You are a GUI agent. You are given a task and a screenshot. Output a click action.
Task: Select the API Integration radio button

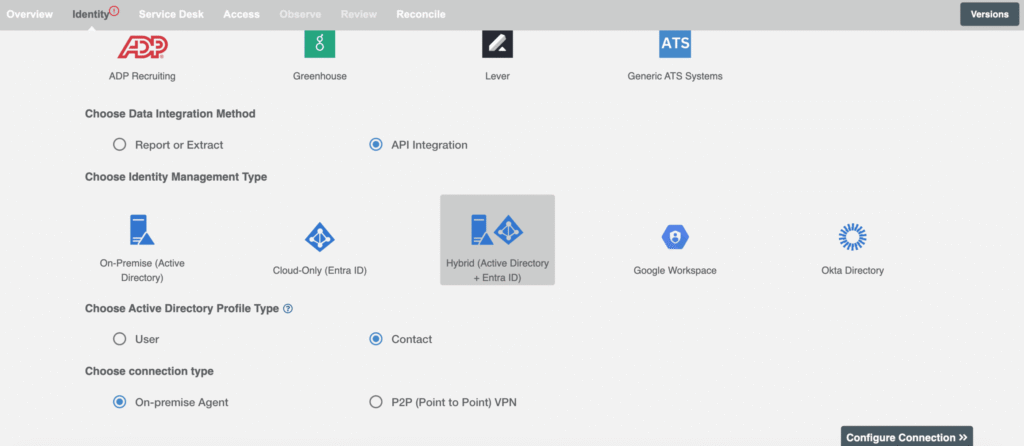pos(376,145)
